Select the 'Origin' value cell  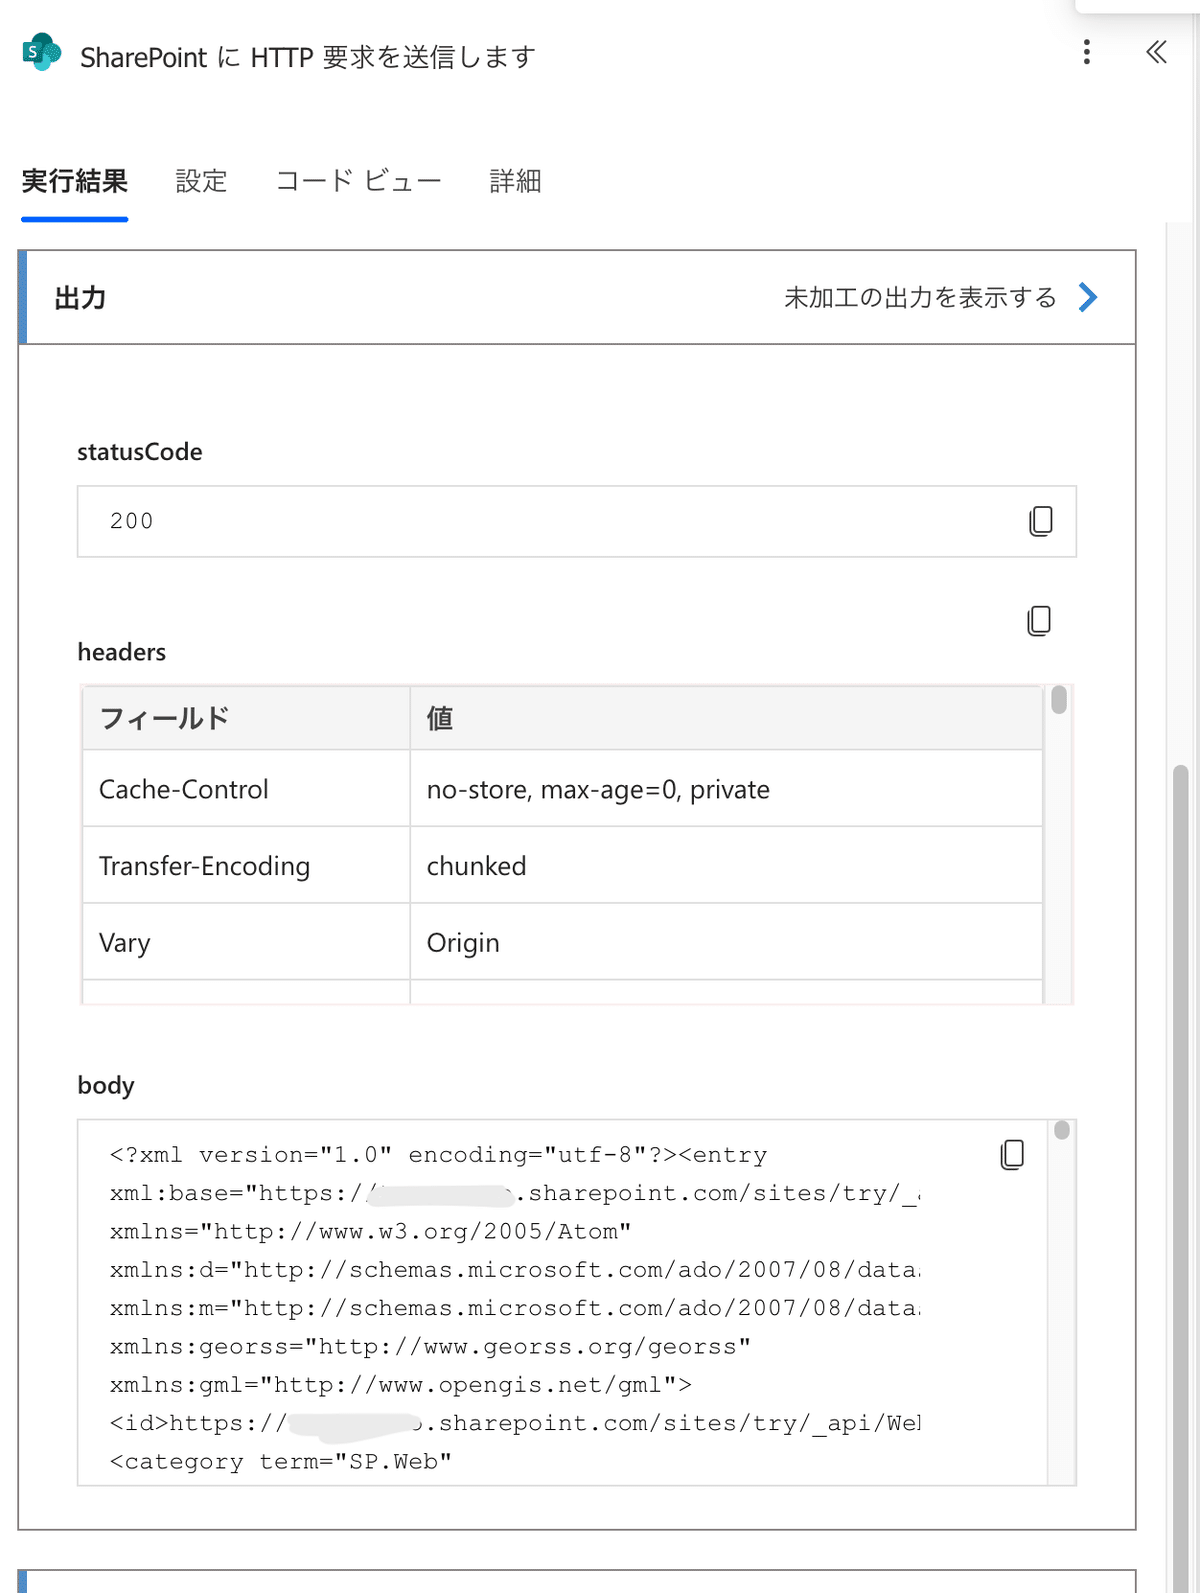coord(726,942)
